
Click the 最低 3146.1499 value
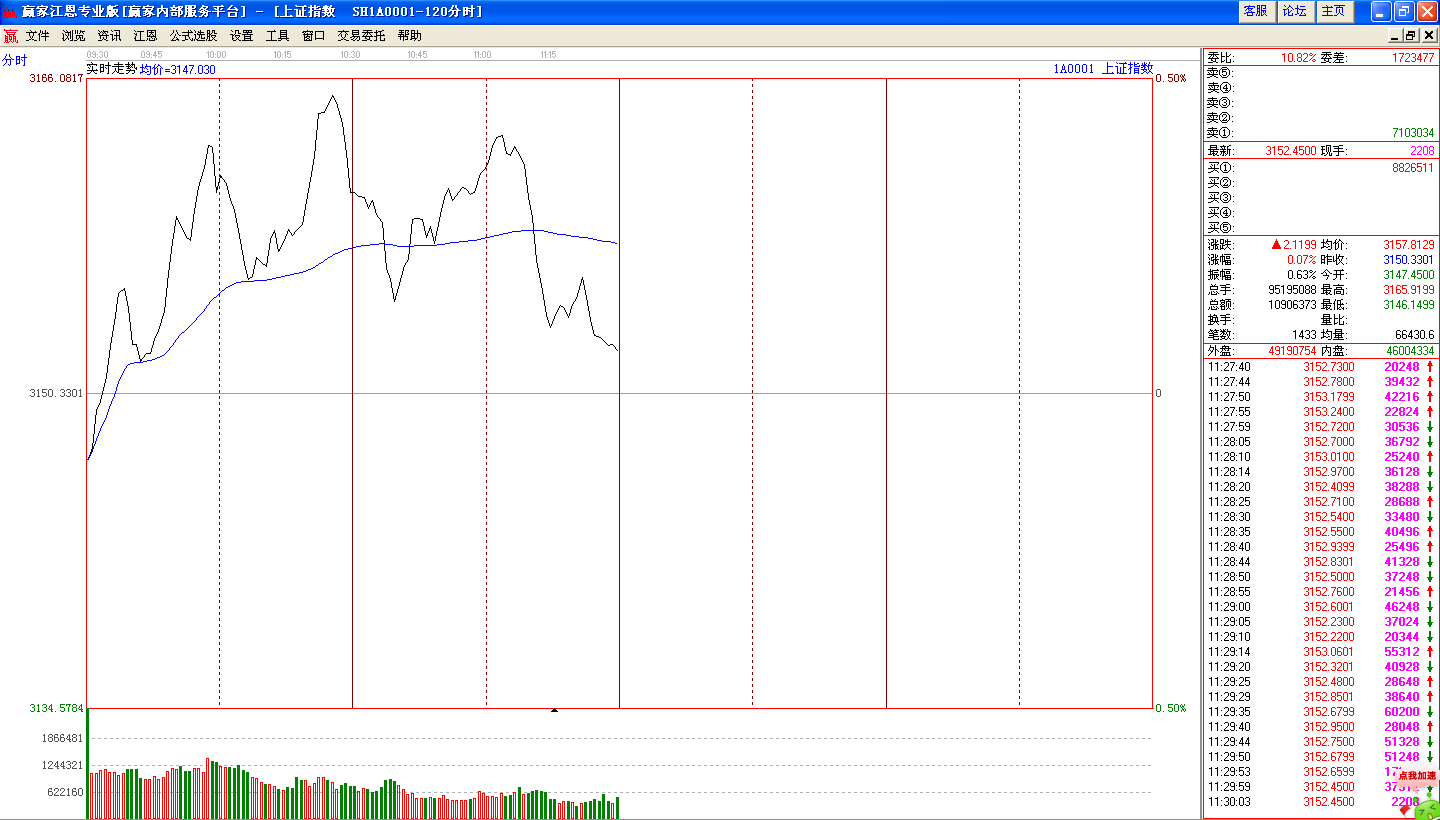click(x=1409, y=304)
